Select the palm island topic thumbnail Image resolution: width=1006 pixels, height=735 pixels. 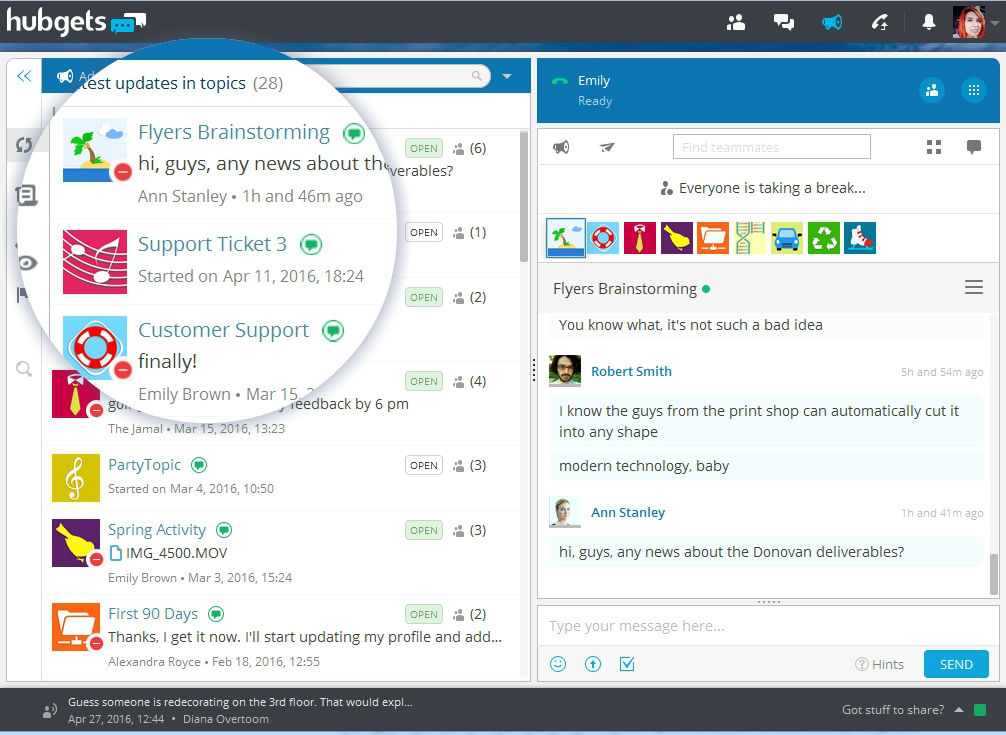point(566,238)
